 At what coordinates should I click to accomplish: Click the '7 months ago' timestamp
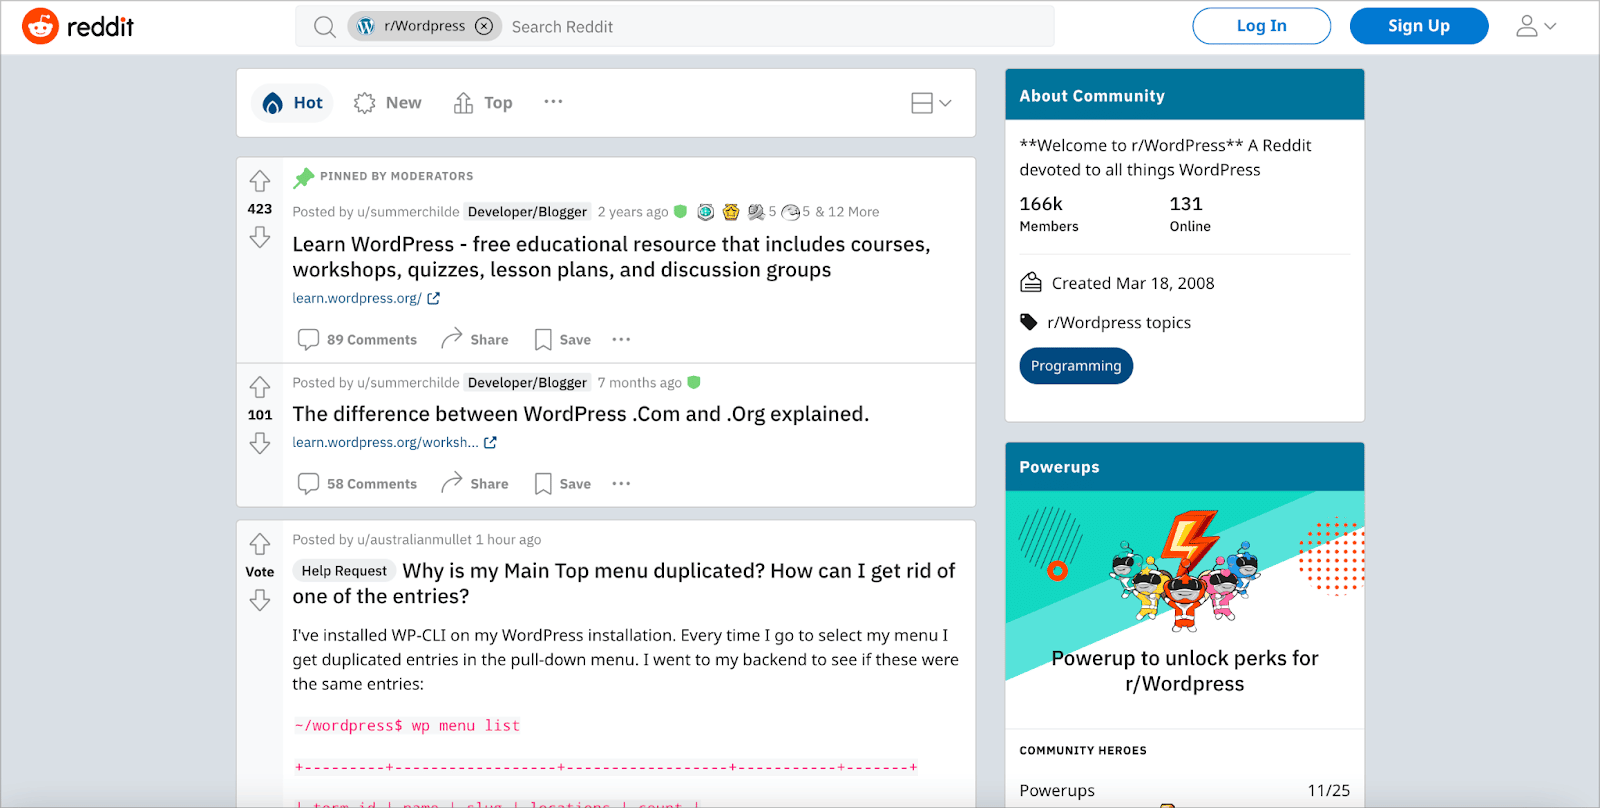click(639, 383)
